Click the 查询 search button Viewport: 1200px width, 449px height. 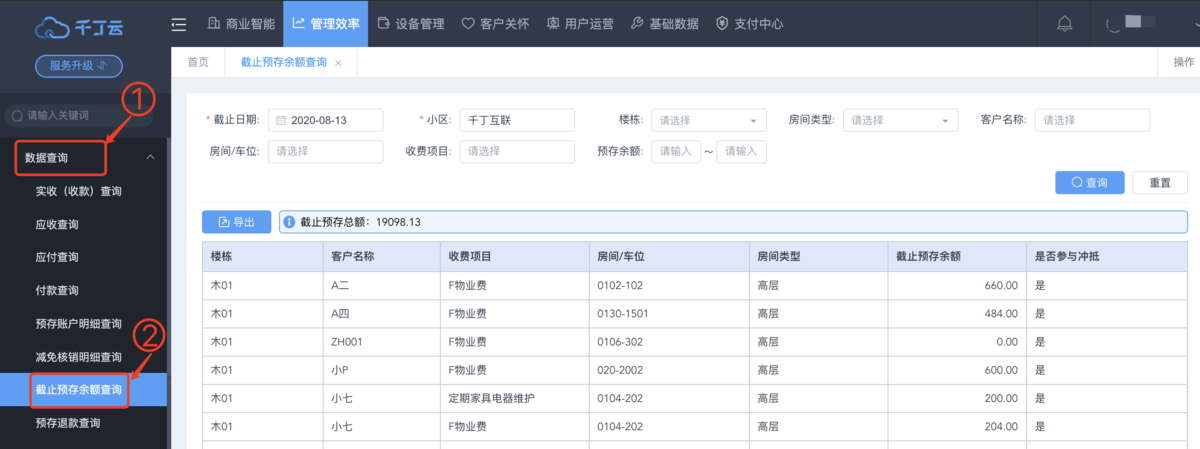[1090, 183]
